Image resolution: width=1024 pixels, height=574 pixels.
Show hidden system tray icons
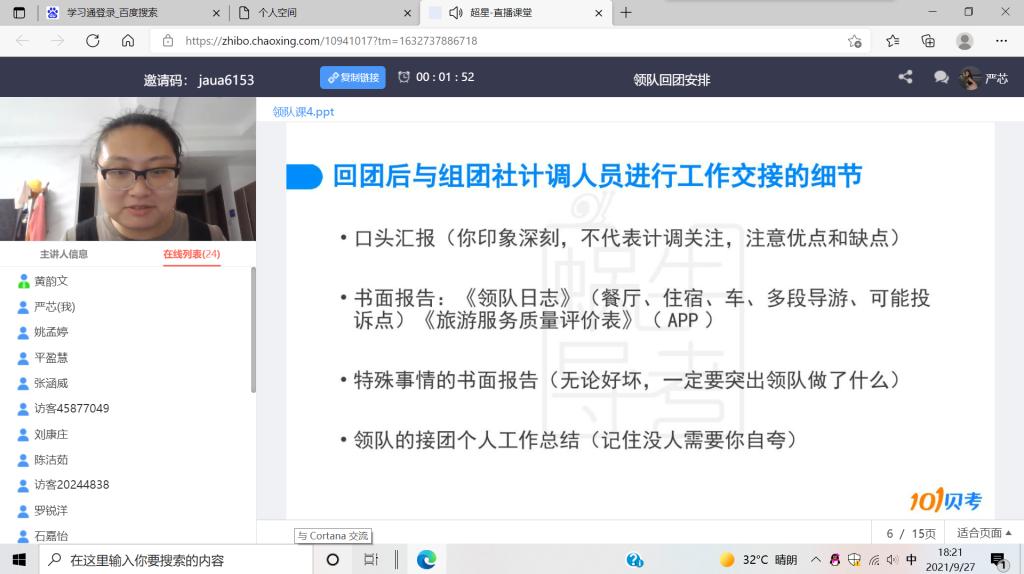point(816,560)
